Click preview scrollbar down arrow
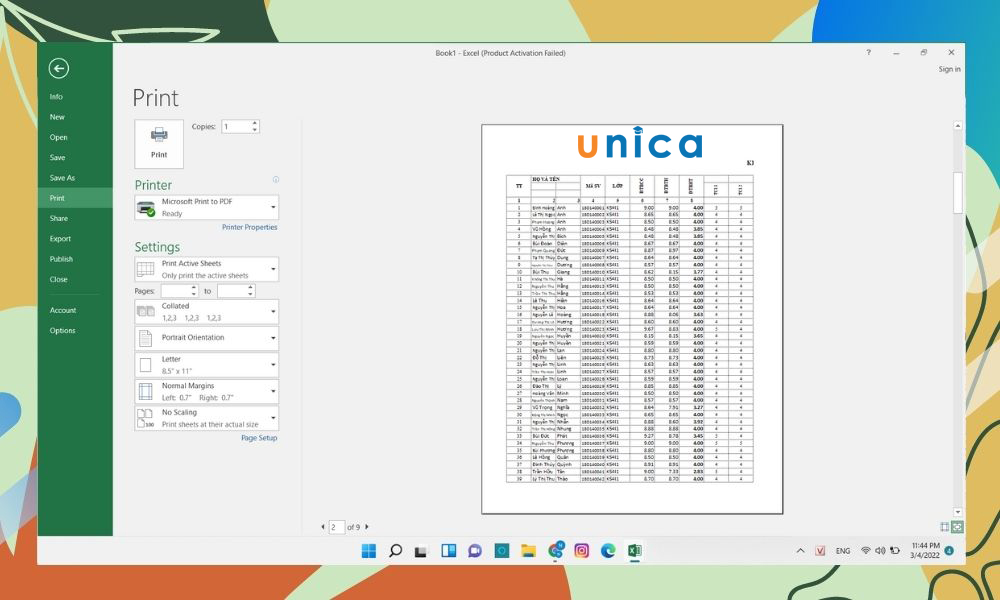This screenshot has height=600, width=1000. point(957,512)
